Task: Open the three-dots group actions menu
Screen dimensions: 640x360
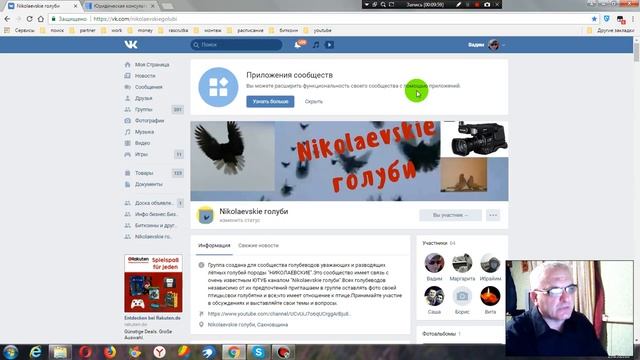Action: tap(493, 215)
